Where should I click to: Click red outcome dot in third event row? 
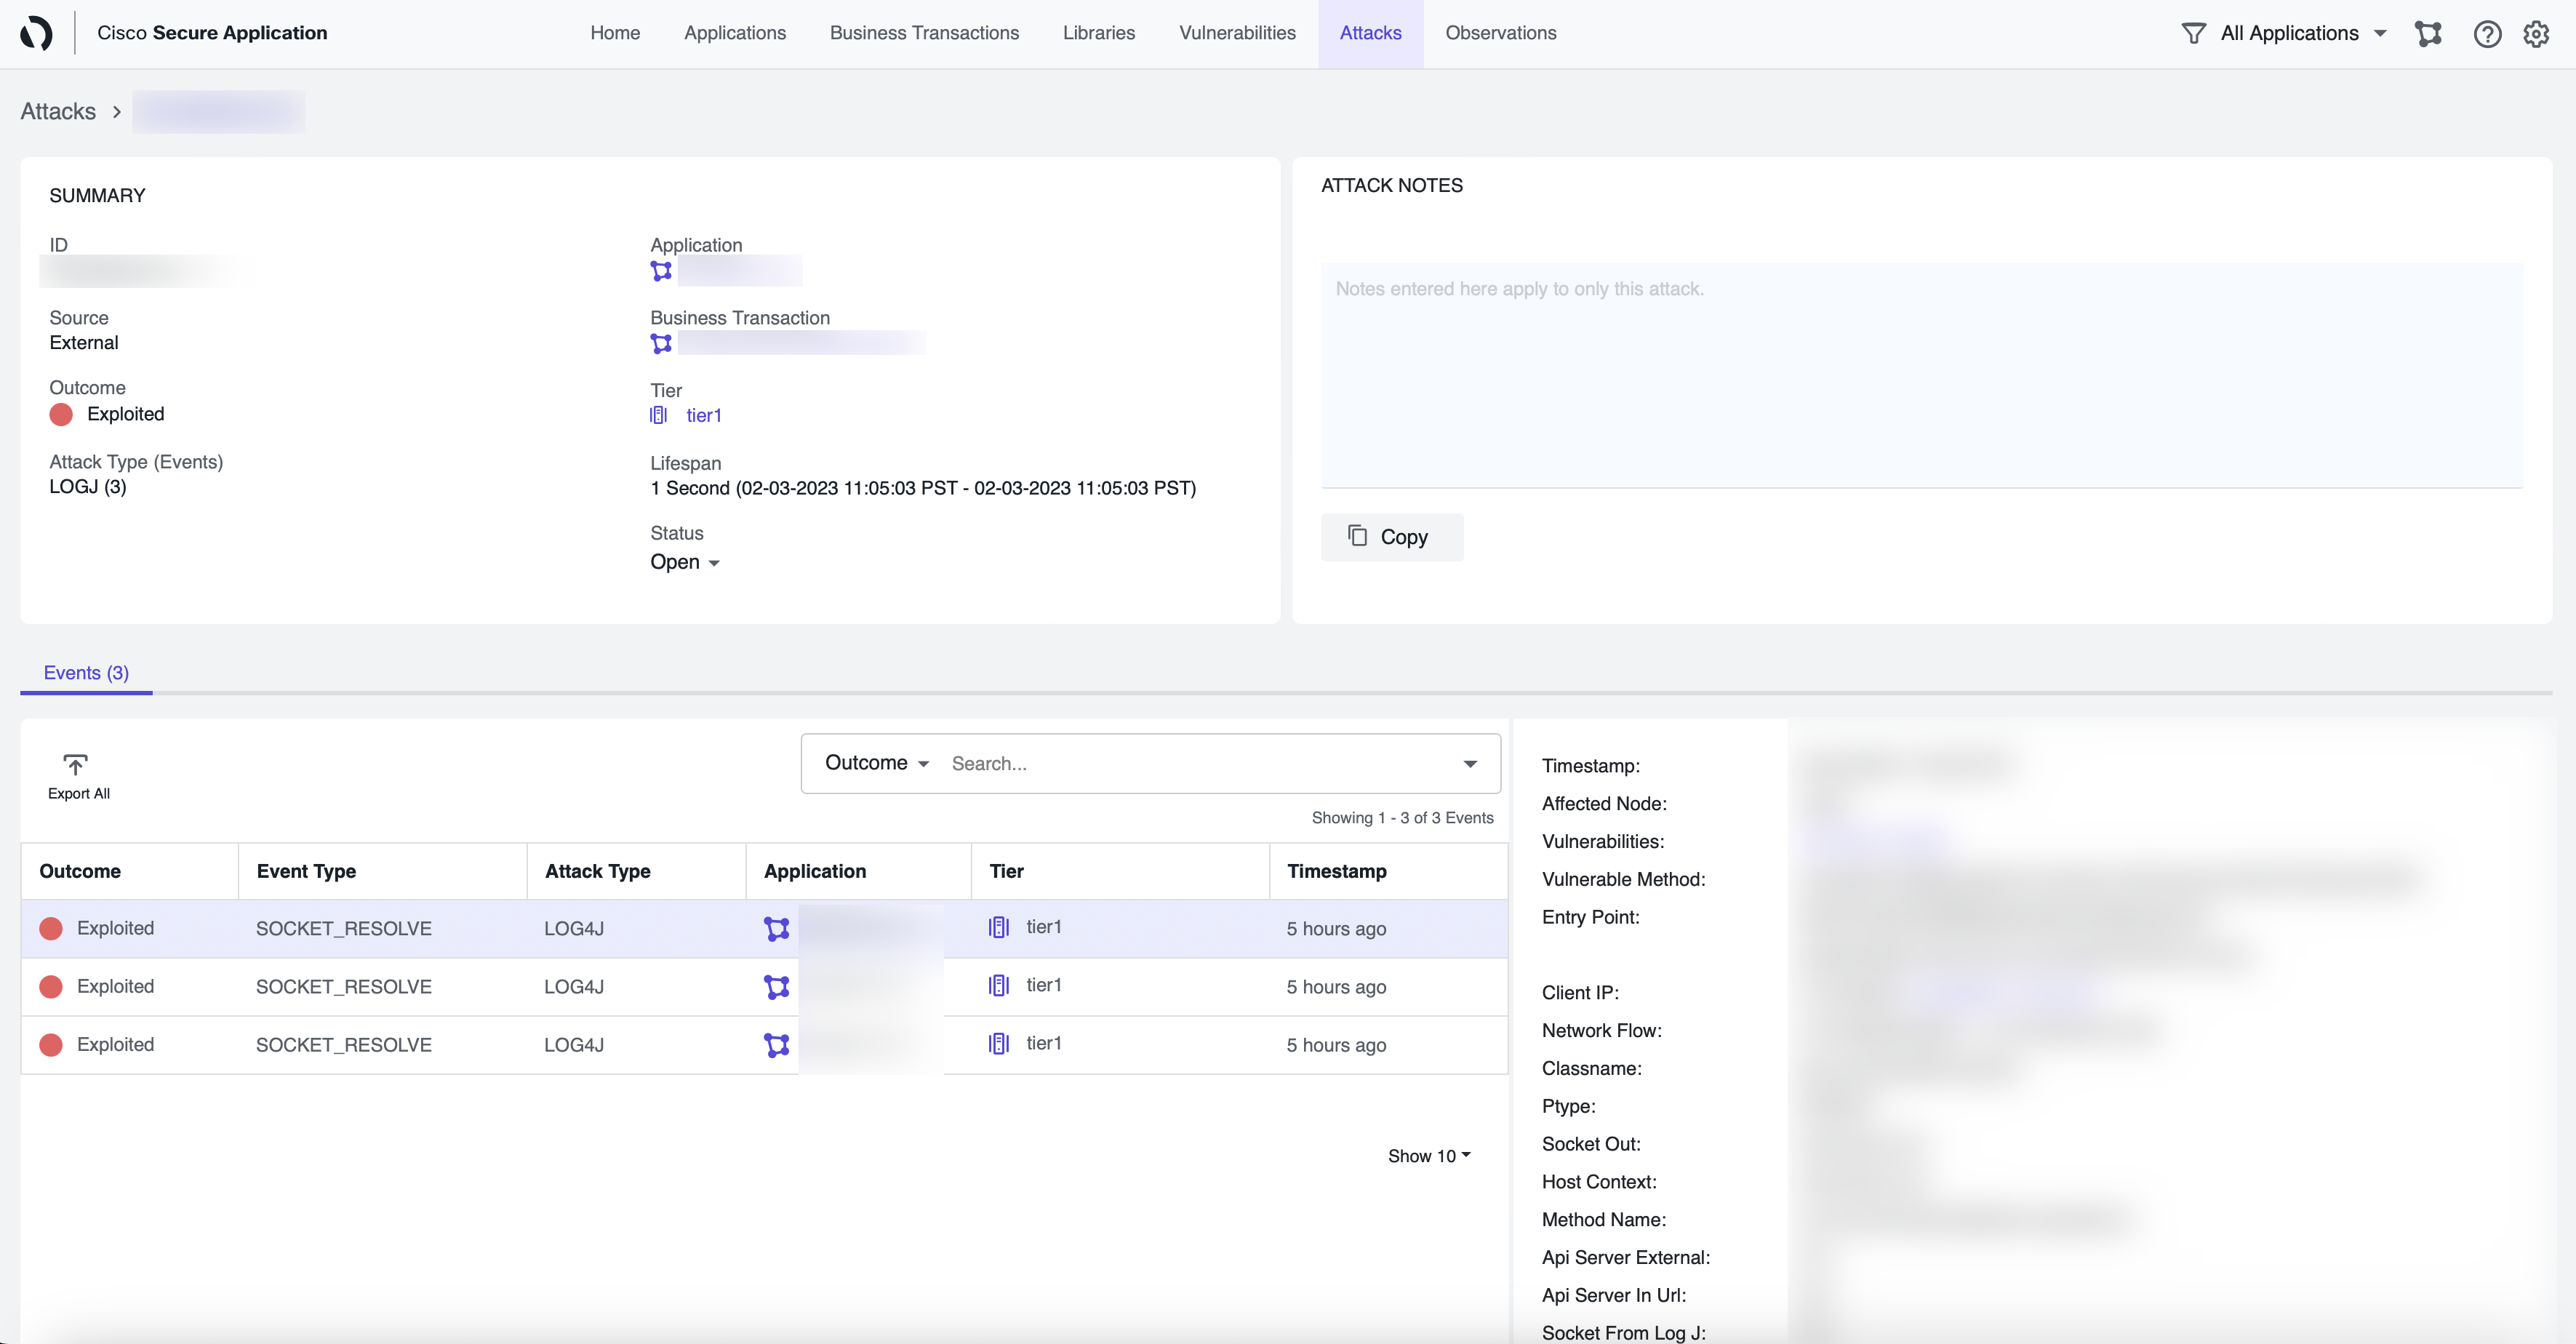51,1045
